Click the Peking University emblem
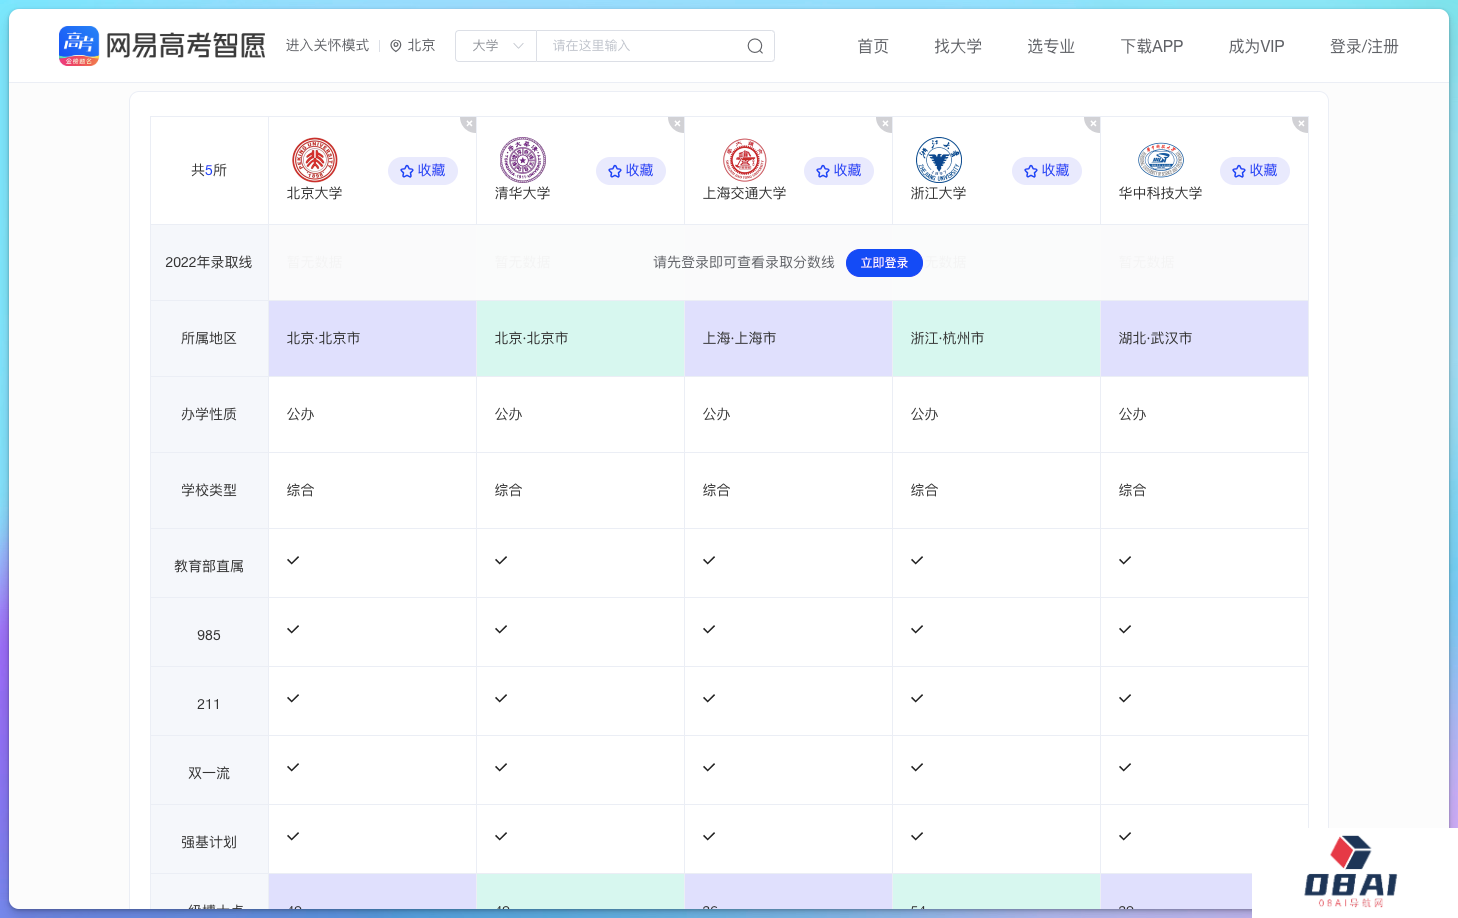 314,160
